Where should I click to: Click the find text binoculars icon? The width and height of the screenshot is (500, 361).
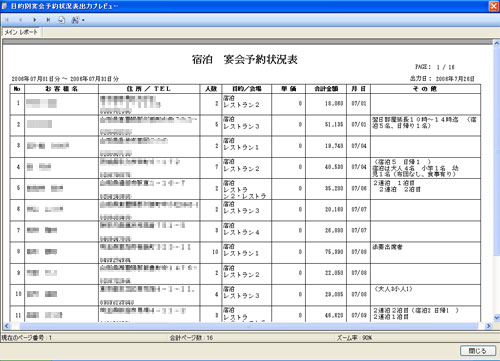(75, 20)
